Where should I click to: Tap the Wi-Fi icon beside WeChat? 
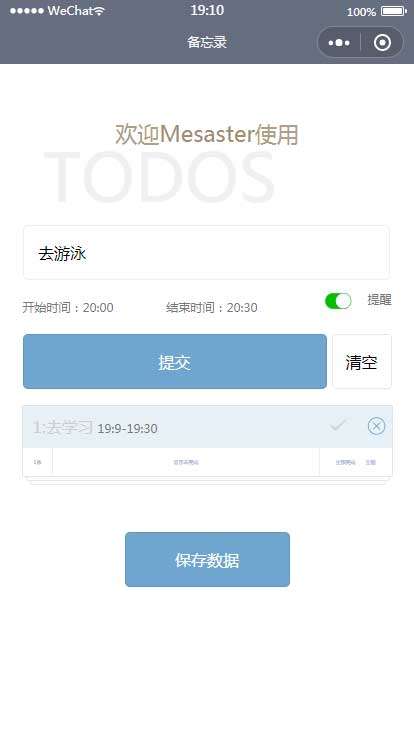(99, 11)
